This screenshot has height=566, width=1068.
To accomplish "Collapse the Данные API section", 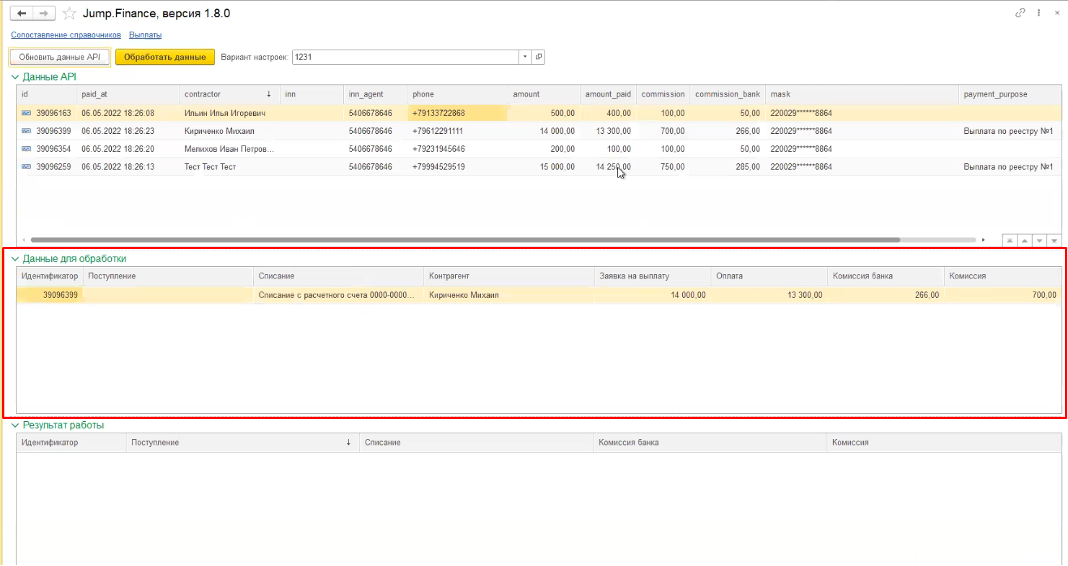I will 14,77.
